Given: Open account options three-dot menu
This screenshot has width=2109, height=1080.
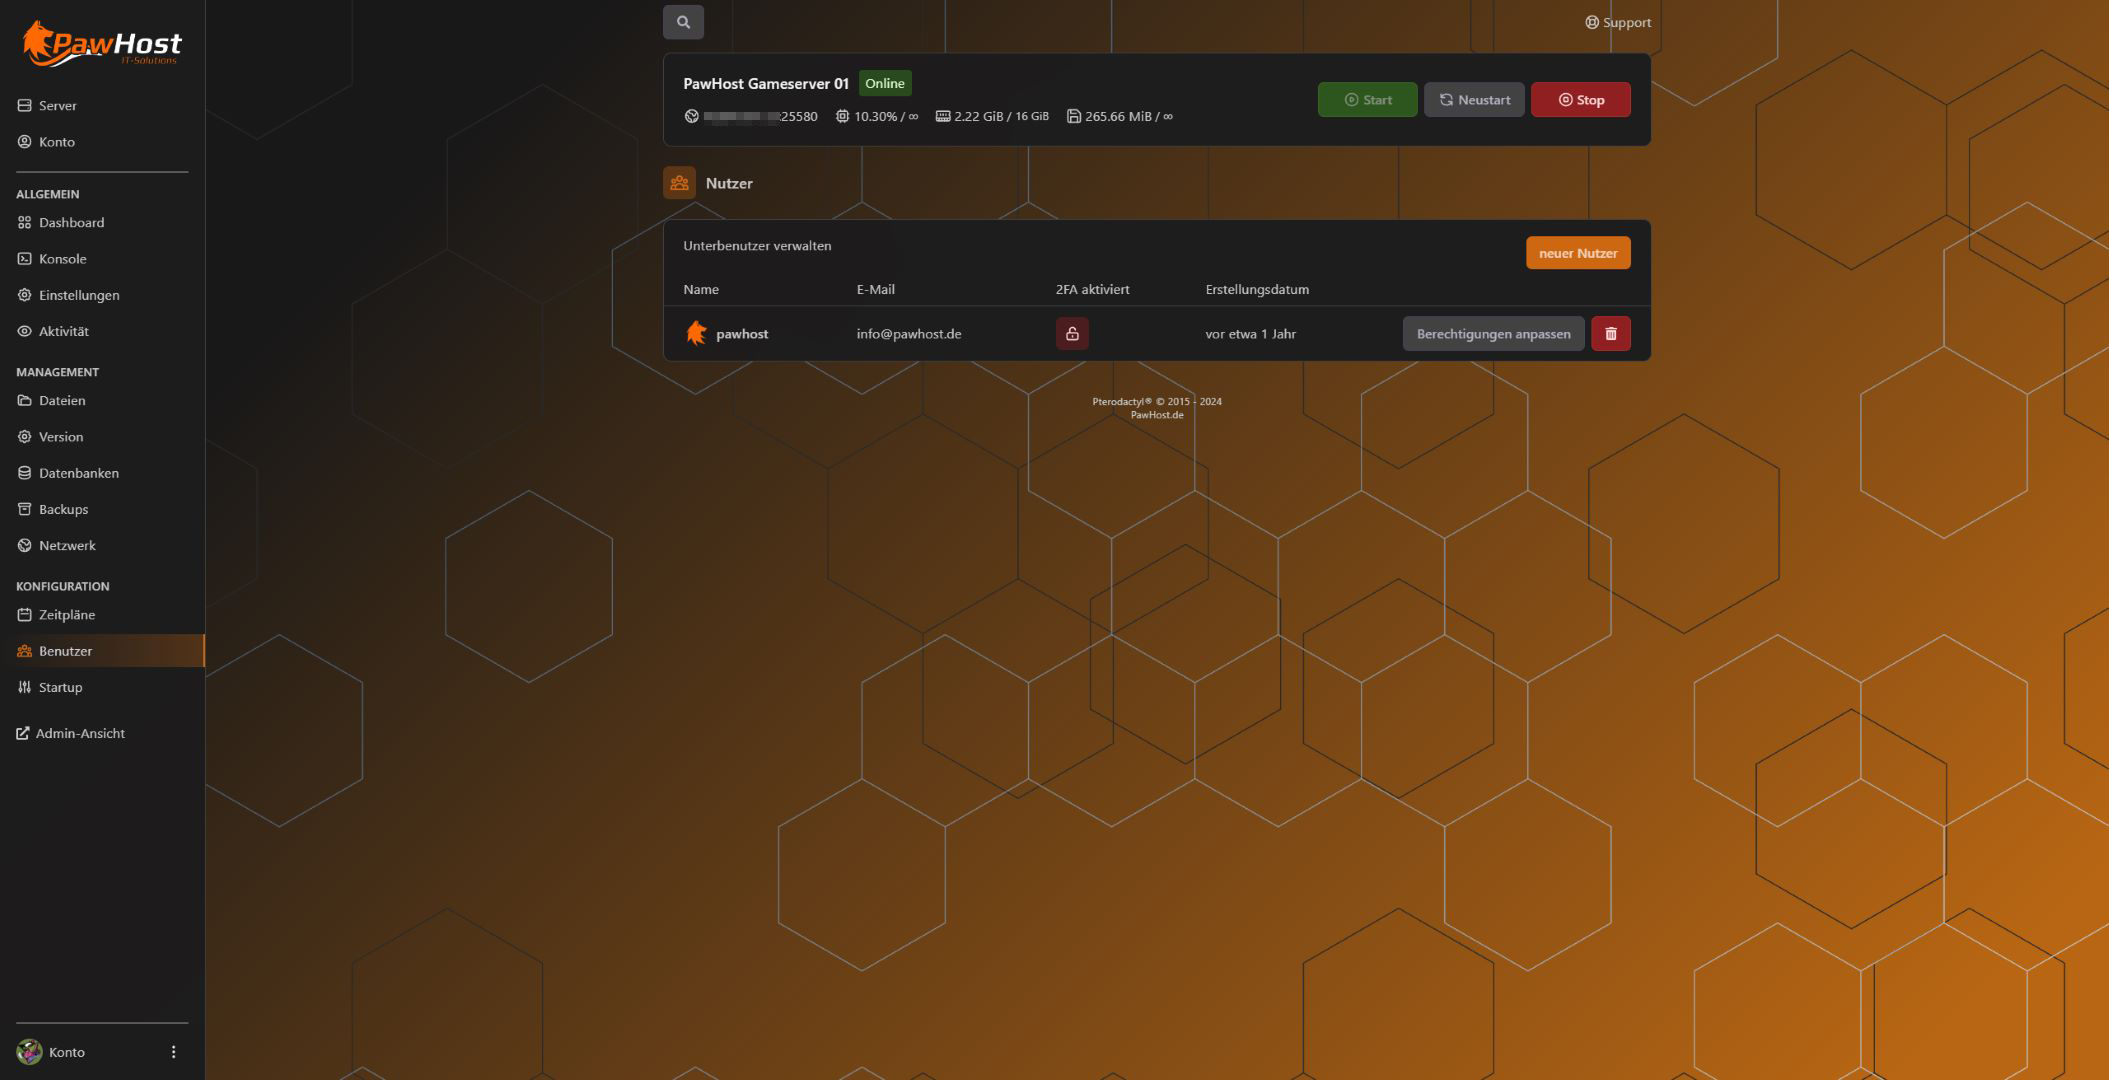Looking at the screenshot, I should click(x=173, y=1052).
